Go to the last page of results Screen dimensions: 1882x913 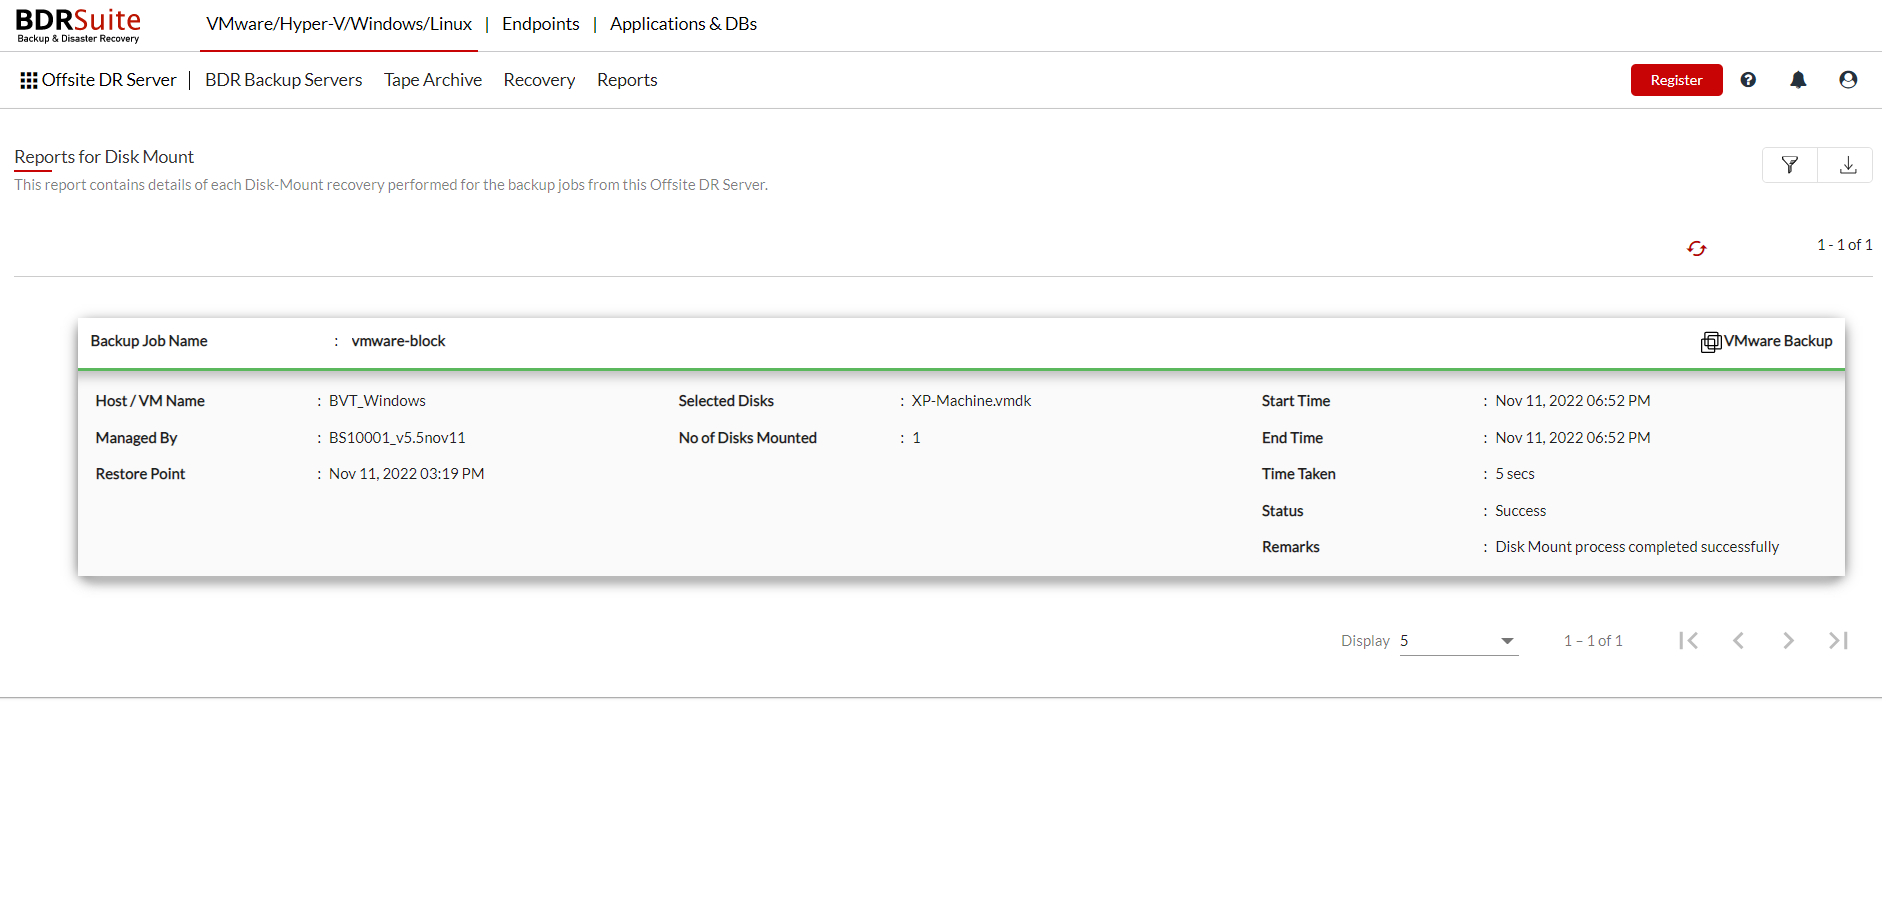click(1838, 641)
